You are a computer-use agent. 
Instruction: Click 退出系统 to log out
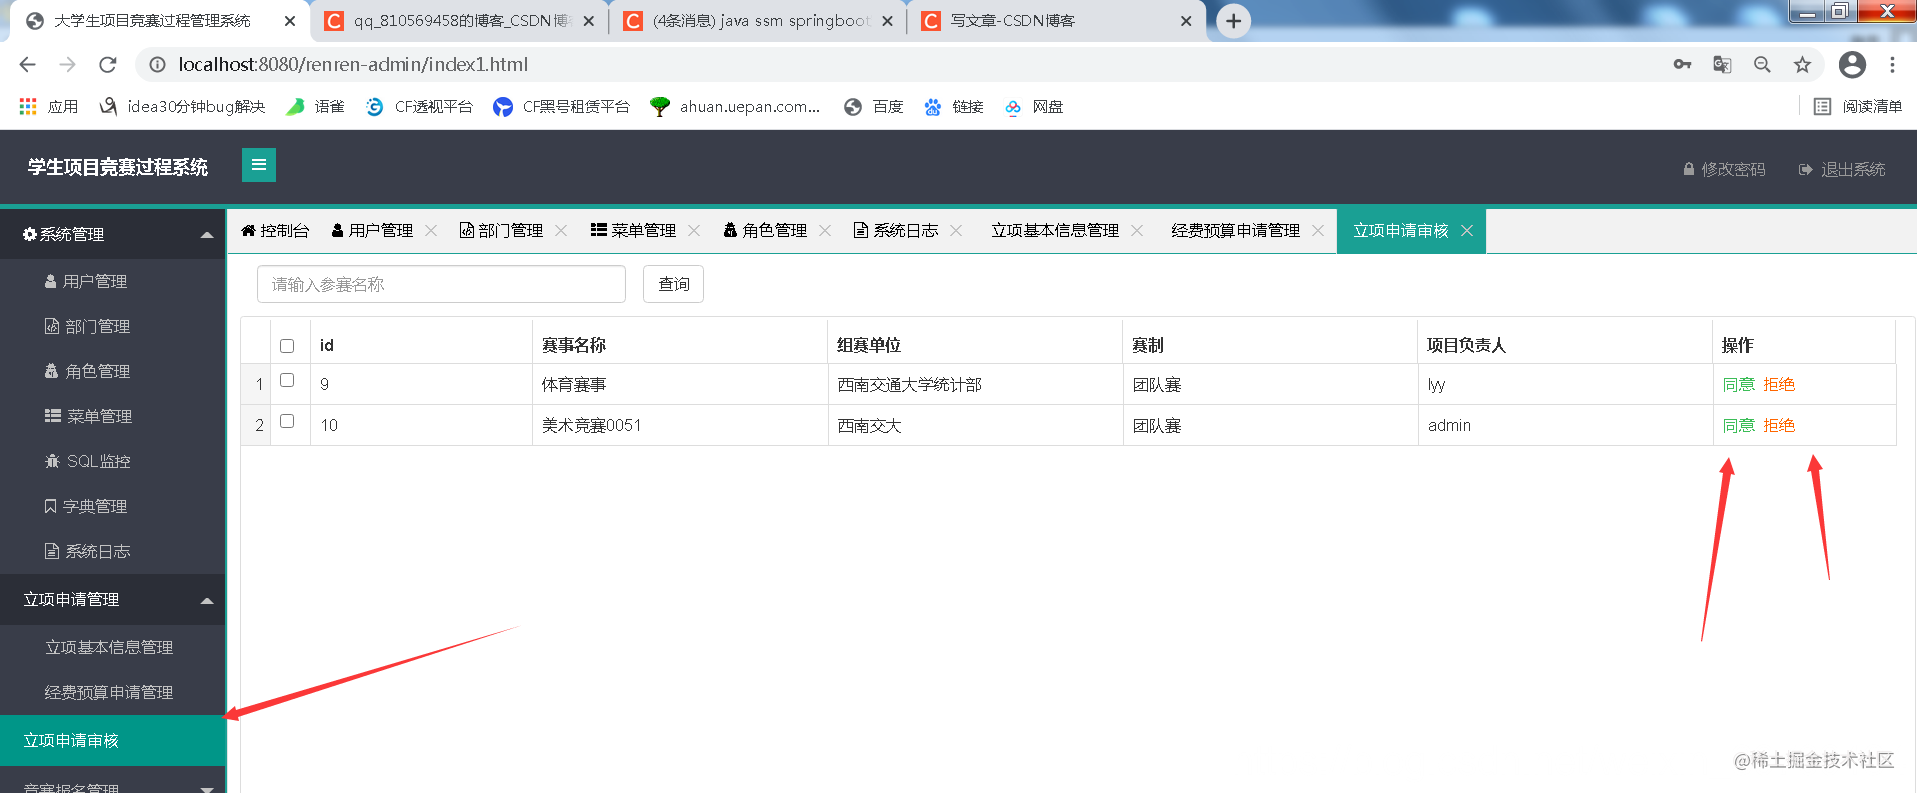click(1842, 169)
